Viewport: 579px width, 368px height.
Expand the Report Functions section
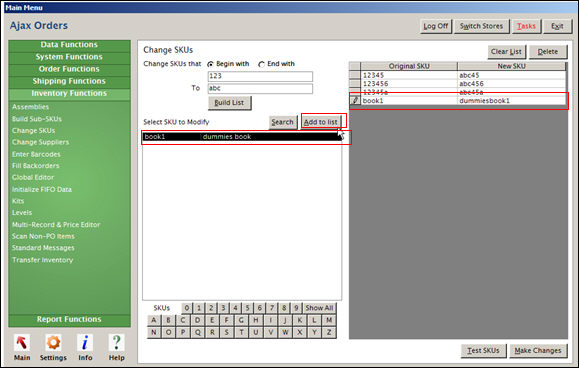coord(69,319)
